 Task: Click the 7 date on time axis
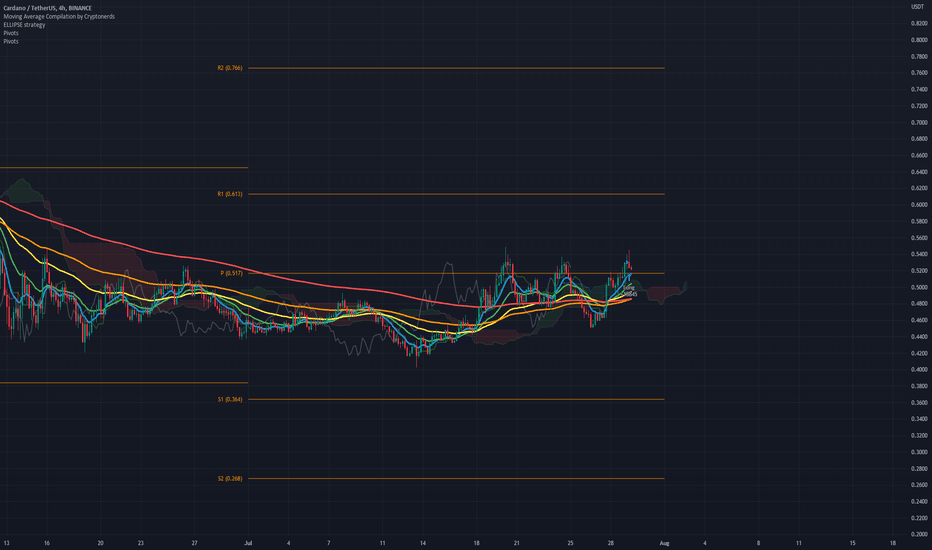click(329, 543)
